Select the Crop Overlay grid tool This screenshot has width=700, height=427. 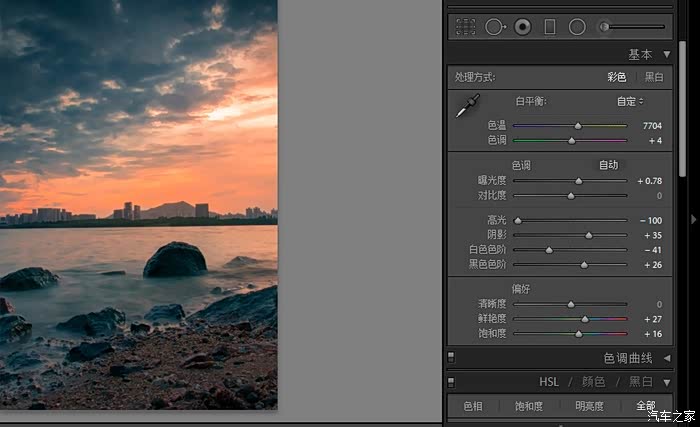pyautogui.click(x=465, y=27)
